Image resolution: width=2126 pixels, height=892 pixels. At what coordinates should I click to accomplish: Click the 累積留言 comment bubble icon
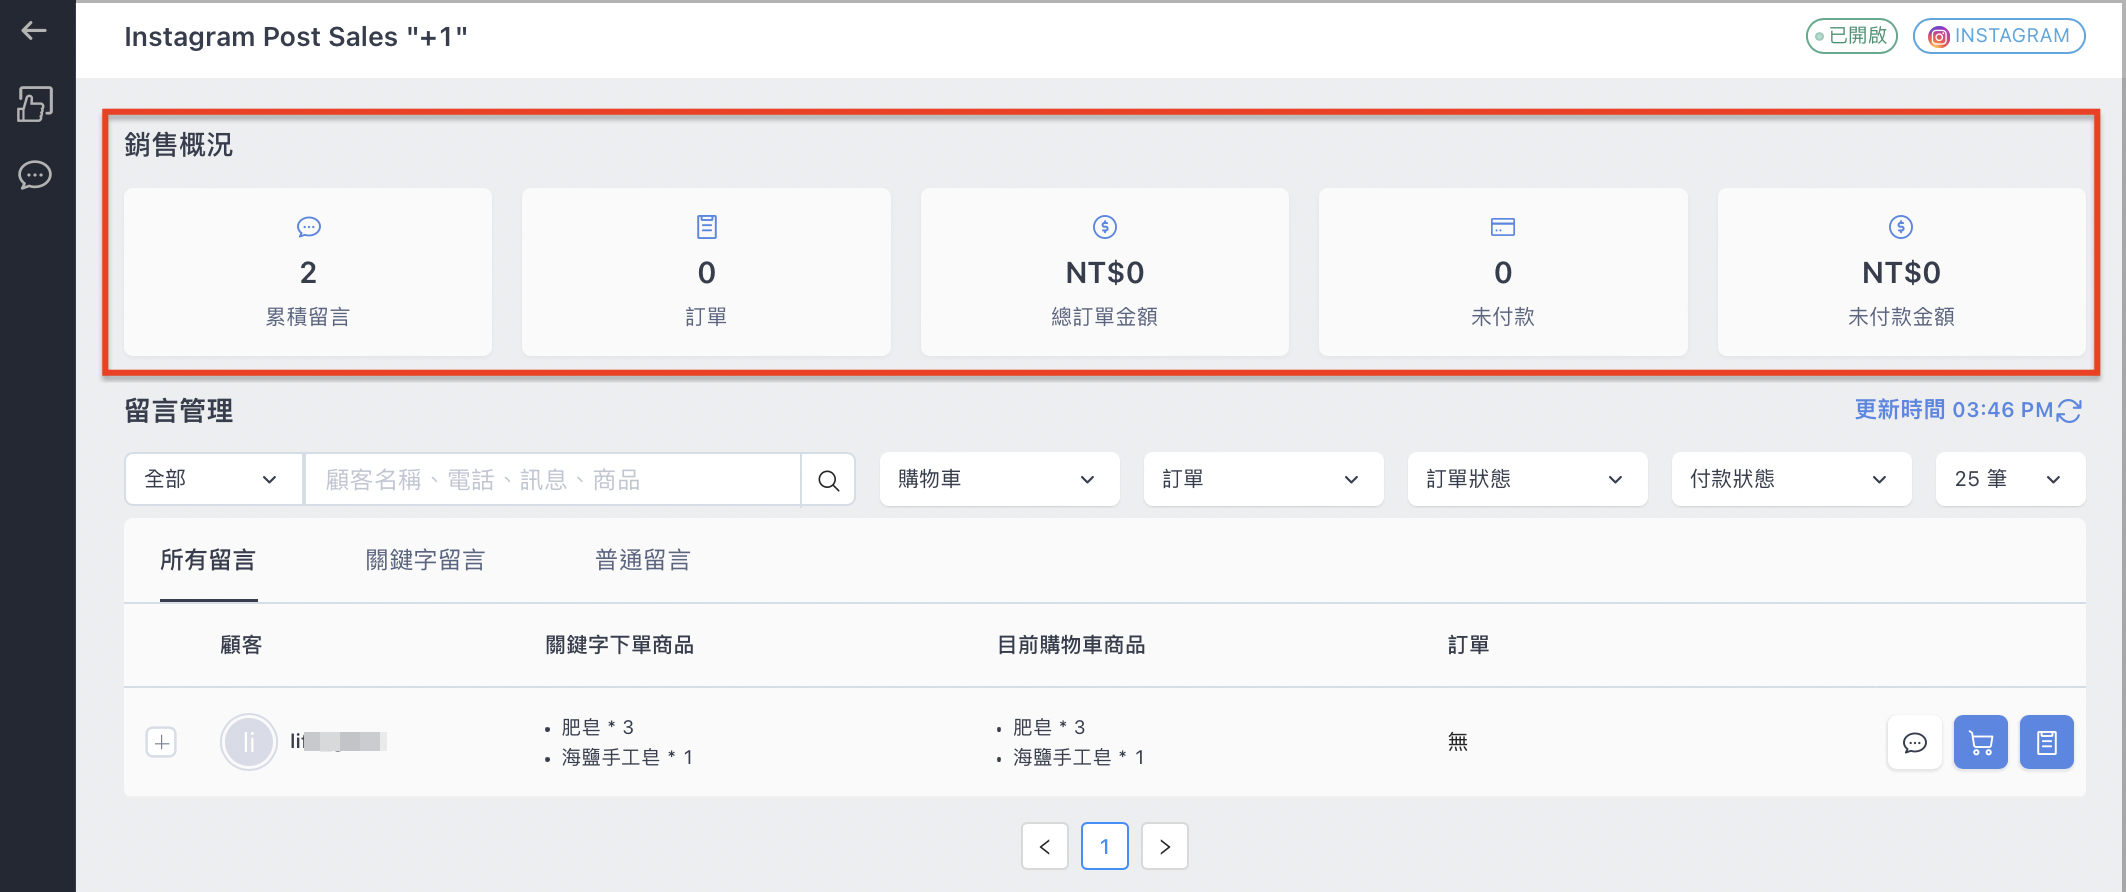pyautogui.click(x=308, y=227)
